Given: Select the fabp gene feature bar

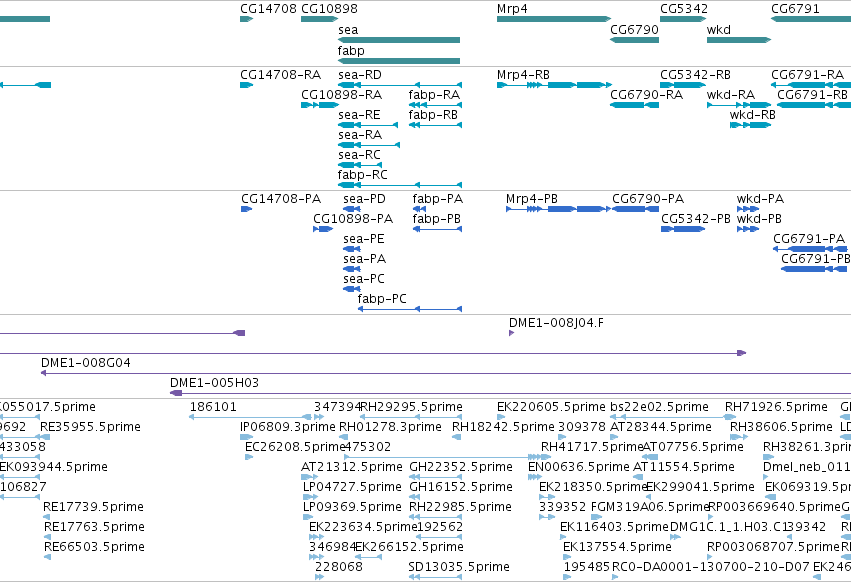Looking at the screenshot, I should point(398,61).
